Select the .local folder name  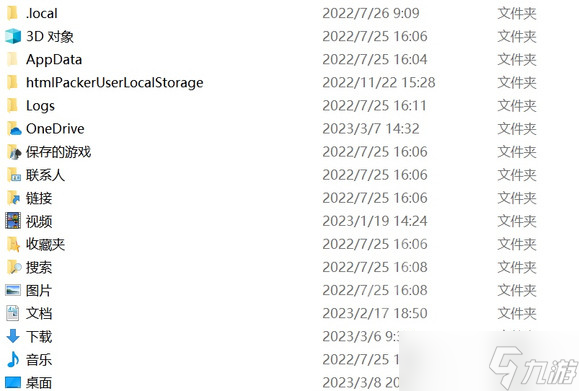coord(42,13)
